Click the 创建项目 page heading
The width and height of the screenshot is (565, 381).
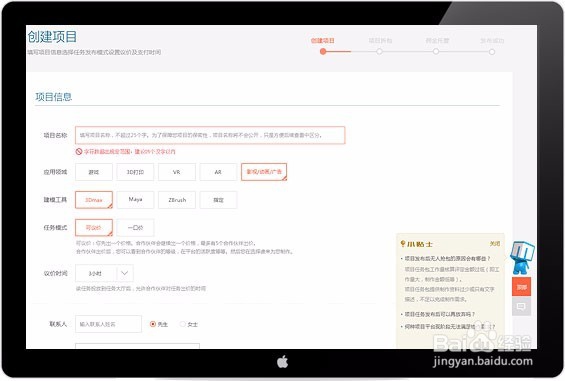(x=52, y=37)
